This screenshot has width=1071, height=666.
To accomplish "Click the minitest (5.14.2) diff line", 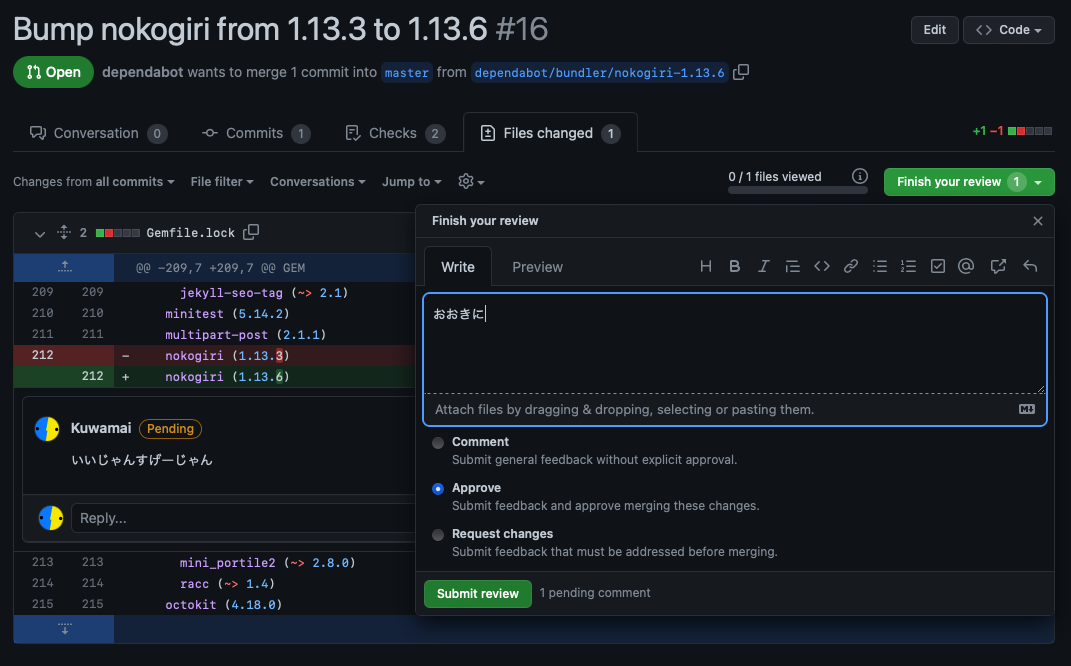I will tap(214, 314).
